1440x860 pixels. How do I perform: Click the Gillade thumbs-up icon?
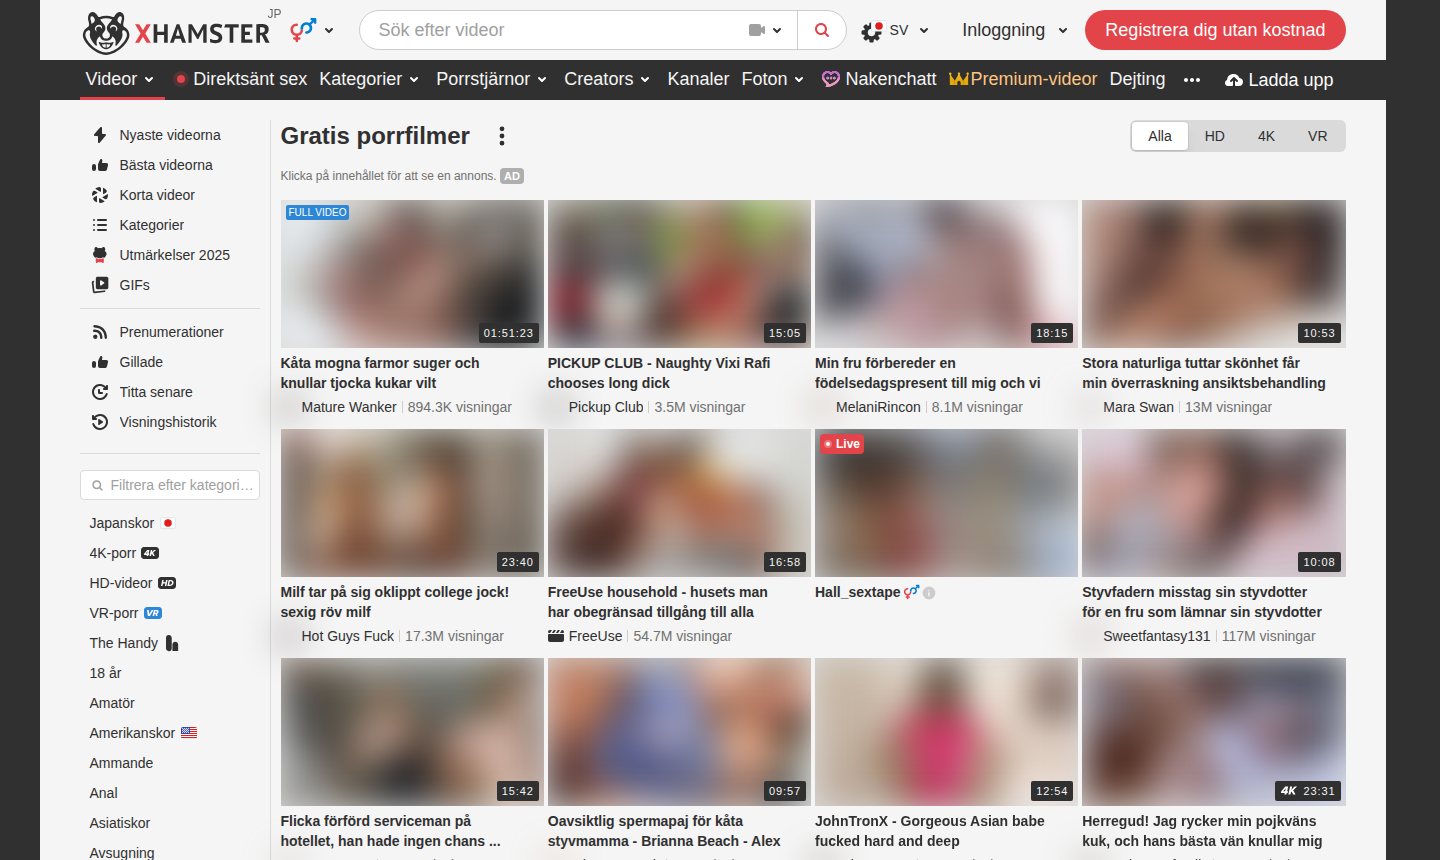[100, 362]
